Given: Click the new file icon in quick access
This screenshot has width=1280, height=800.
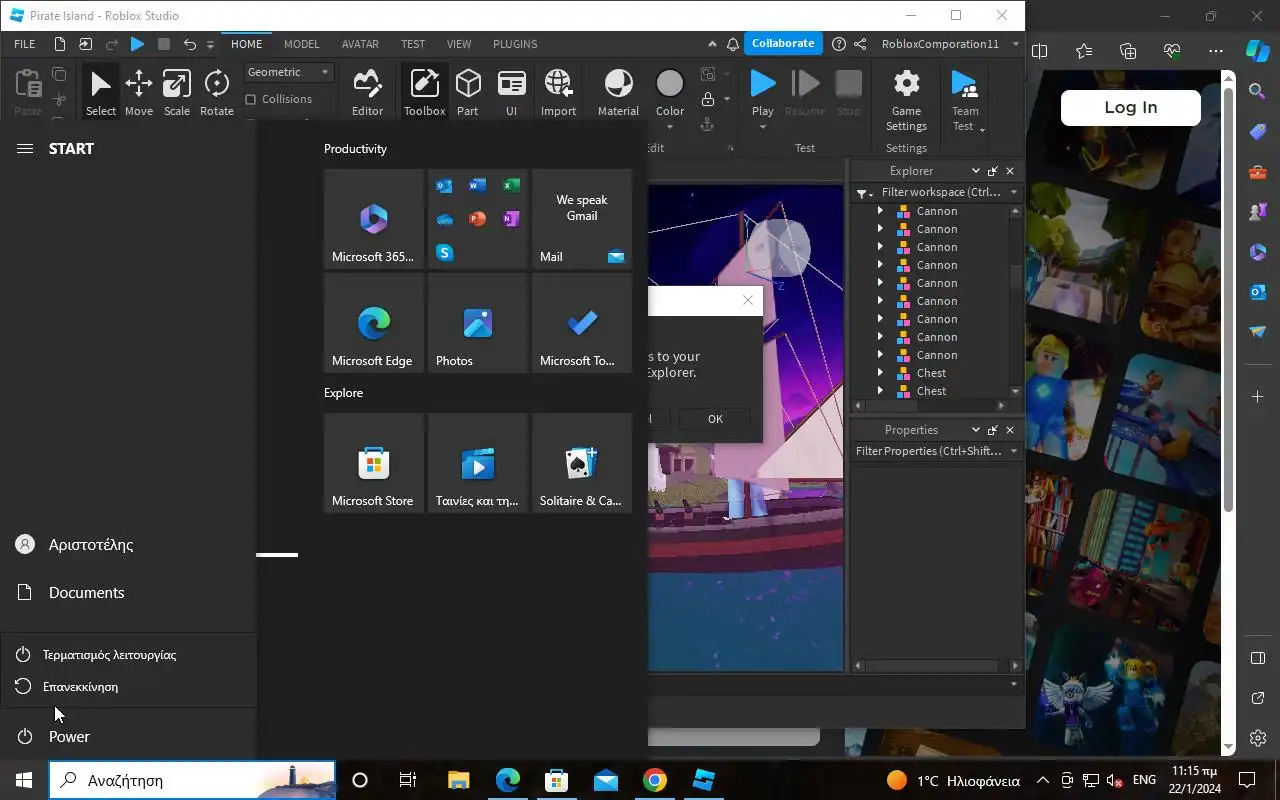Looking at the screenshot, I should (x=60, y=44).
